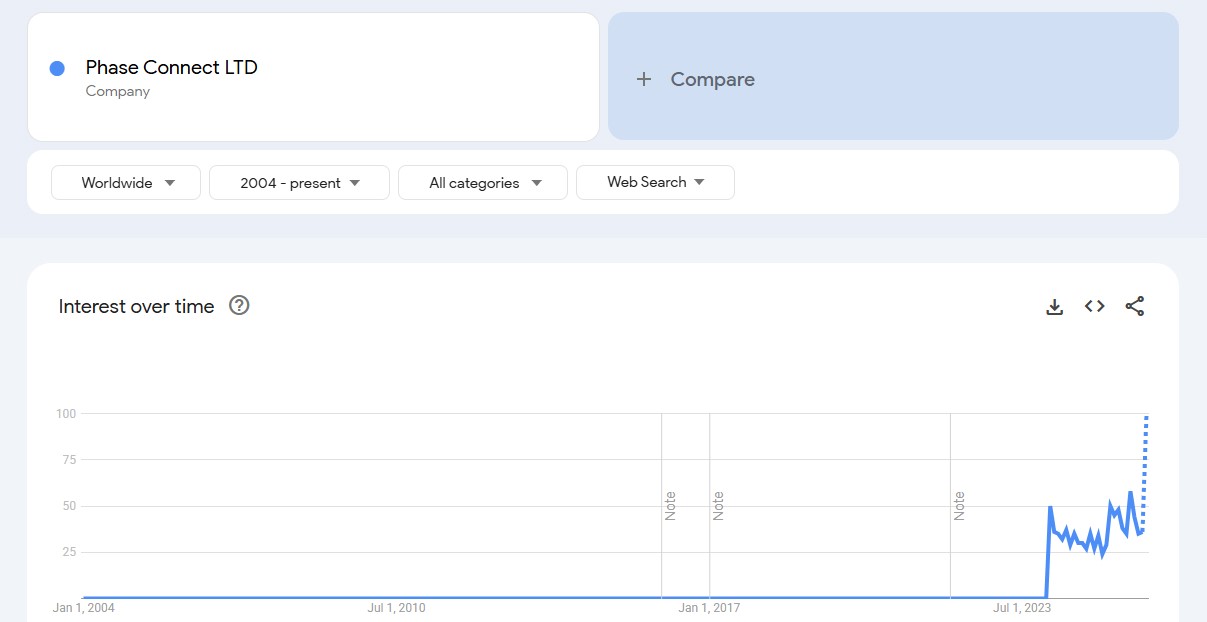
Task: Click the Jul 1, 2023 axis label
Action: click(x=1022, y=607)
